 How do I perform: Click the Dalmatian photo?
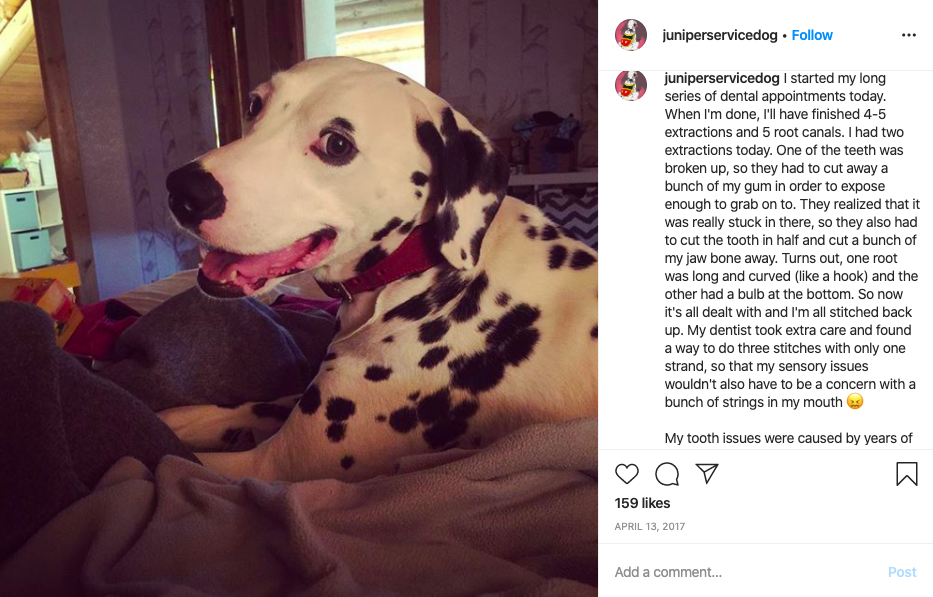299,298
